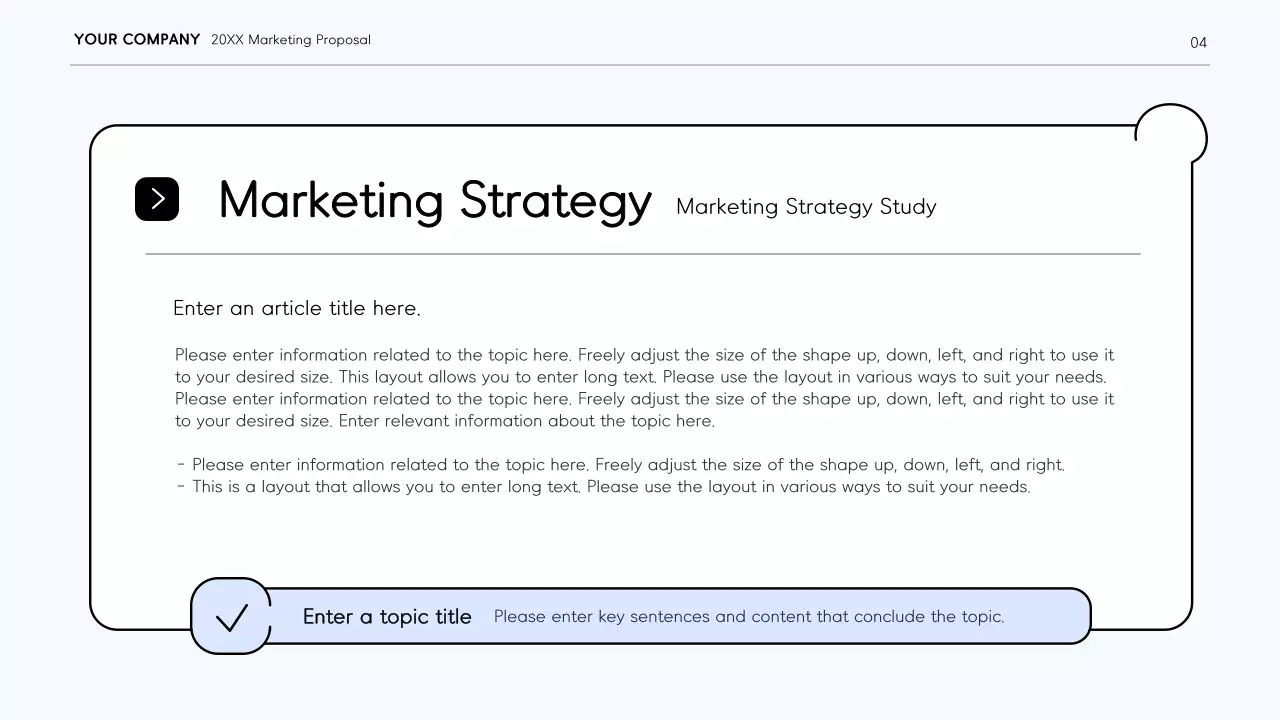Viewport: 1280px width, 720px height.
Task: Click the "20XX Marketing Proposal" header label
Action: (291, 40)
